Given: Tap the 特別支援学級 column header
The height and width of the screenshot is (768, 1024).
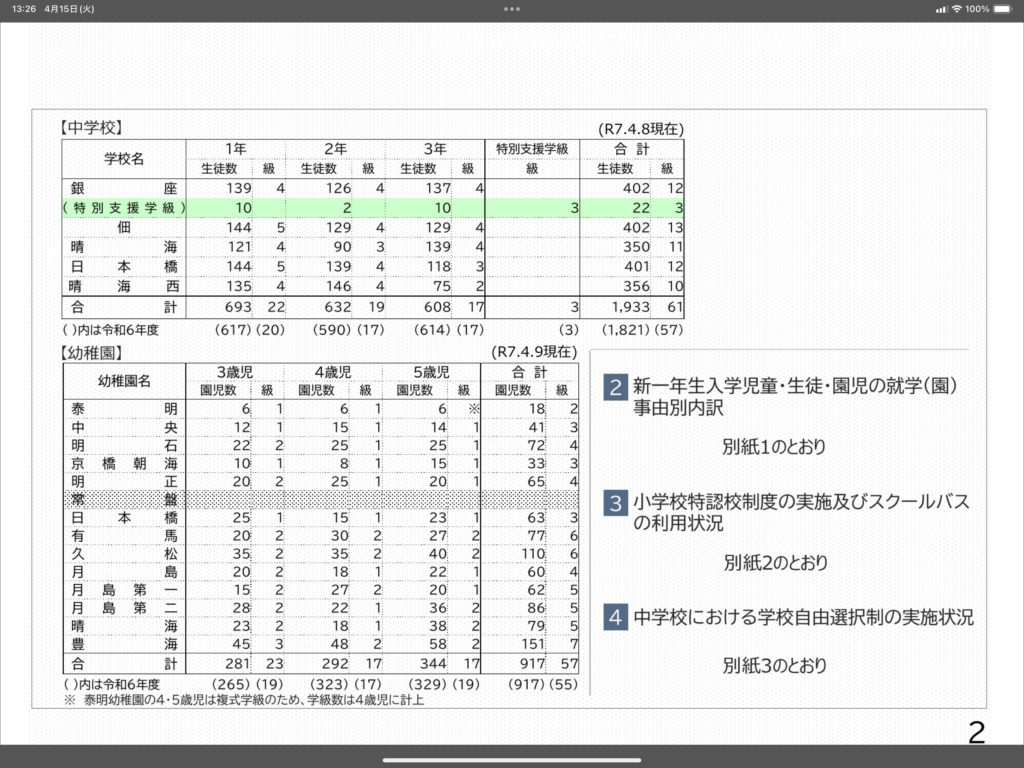Looking at the screenshot, I should (x=532, y=149).
